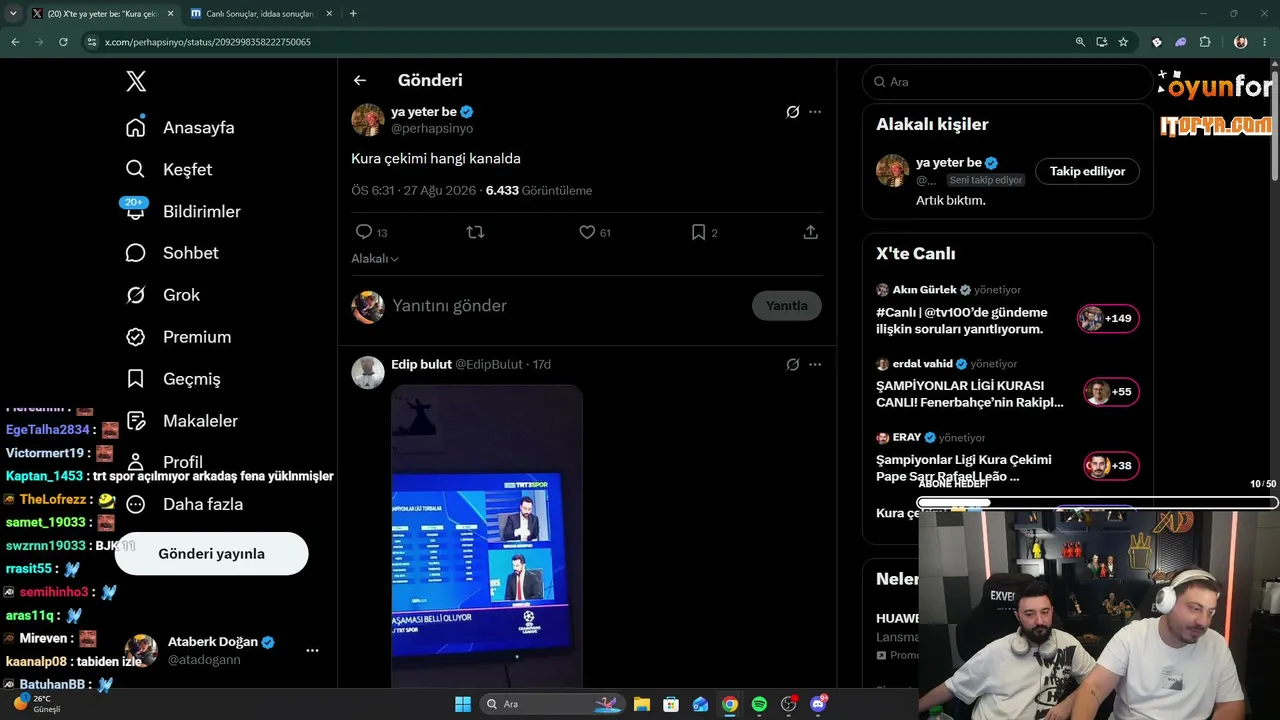
Task: Click the Grok icon on Edip bulut's reply
Action: click(793, 365)
